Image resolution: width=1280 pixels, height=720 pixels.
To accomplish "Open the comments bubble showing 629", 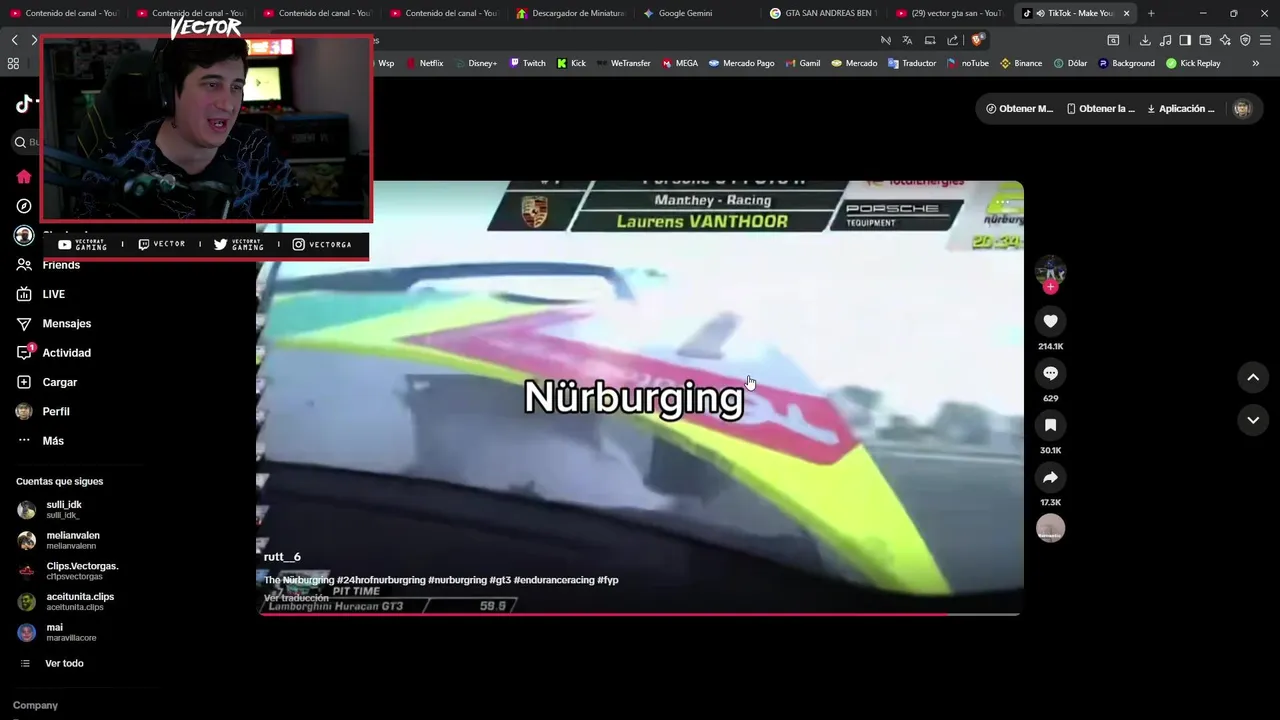I will tap(1050, 373).
